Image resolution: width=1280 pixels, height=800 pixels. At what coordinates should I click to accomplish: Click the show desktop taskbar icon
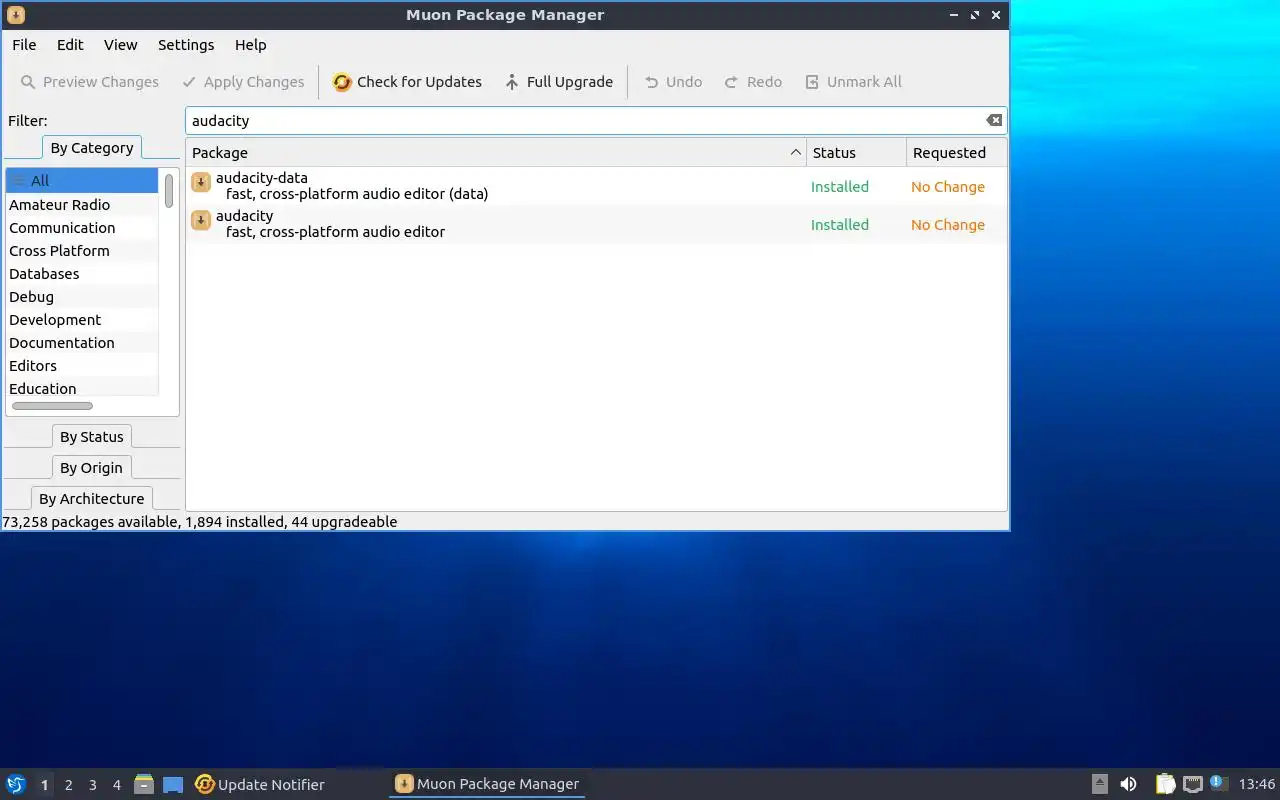173,785
